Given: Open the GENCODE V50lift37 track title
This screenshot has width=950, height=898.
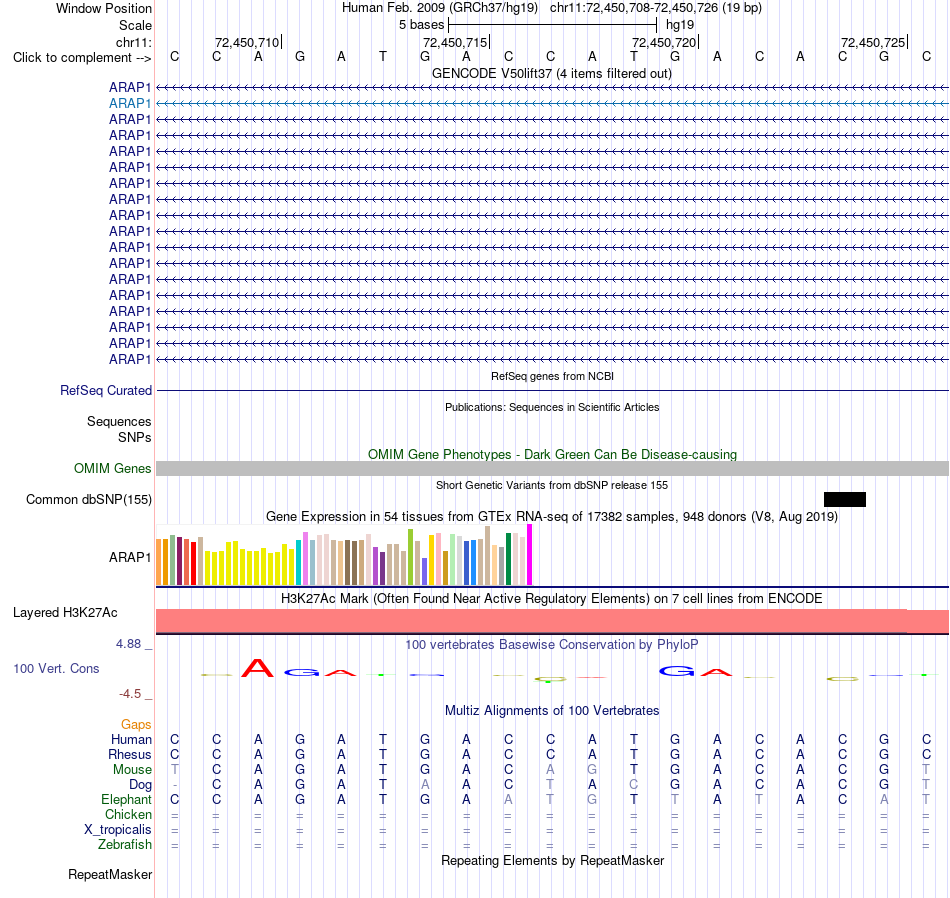Looking at the screenshot, I should pos(551,73).
